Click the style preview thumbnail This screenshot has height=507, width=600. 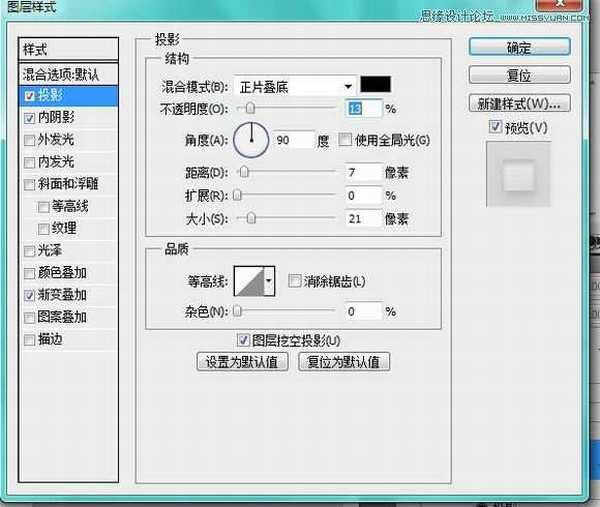tap(518, 177)
